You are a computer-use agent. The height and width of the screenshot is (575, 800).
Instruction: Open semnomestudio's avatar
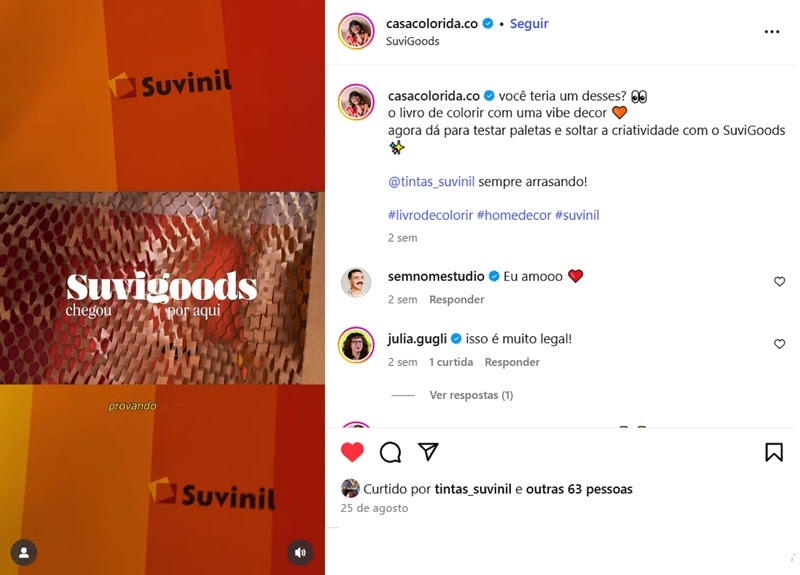[x=356, y=282]
